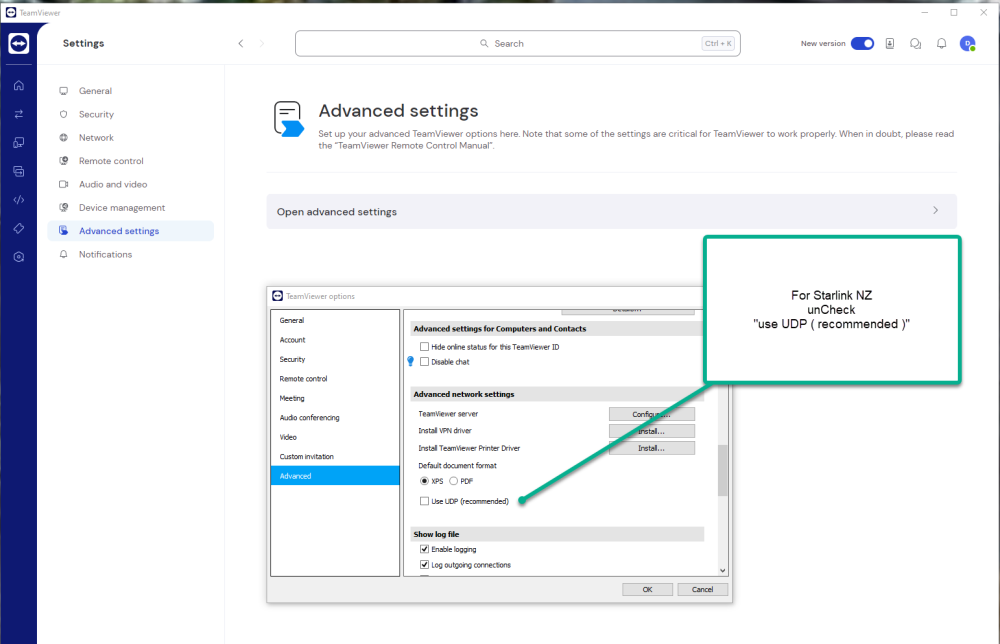Select Advanced settings in settings menu

[x=130, y=231]
